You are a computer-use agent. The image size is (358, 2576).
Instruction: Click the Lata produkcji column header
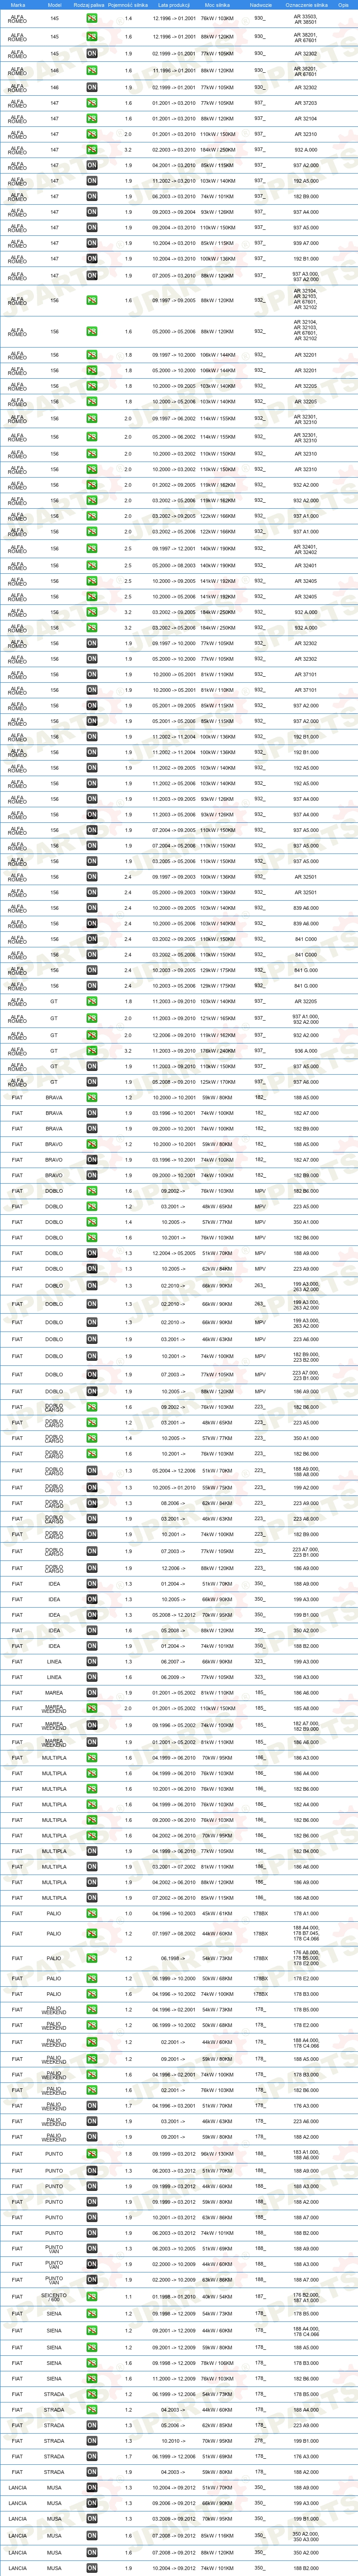(174, 5)
